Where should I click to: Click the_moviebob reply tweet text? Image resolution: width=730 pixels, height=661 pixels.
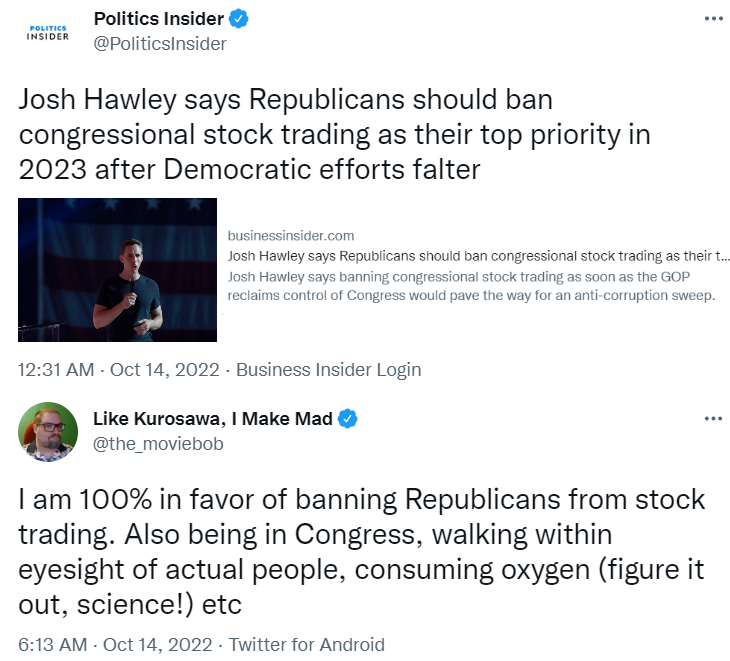click(362, 551)
